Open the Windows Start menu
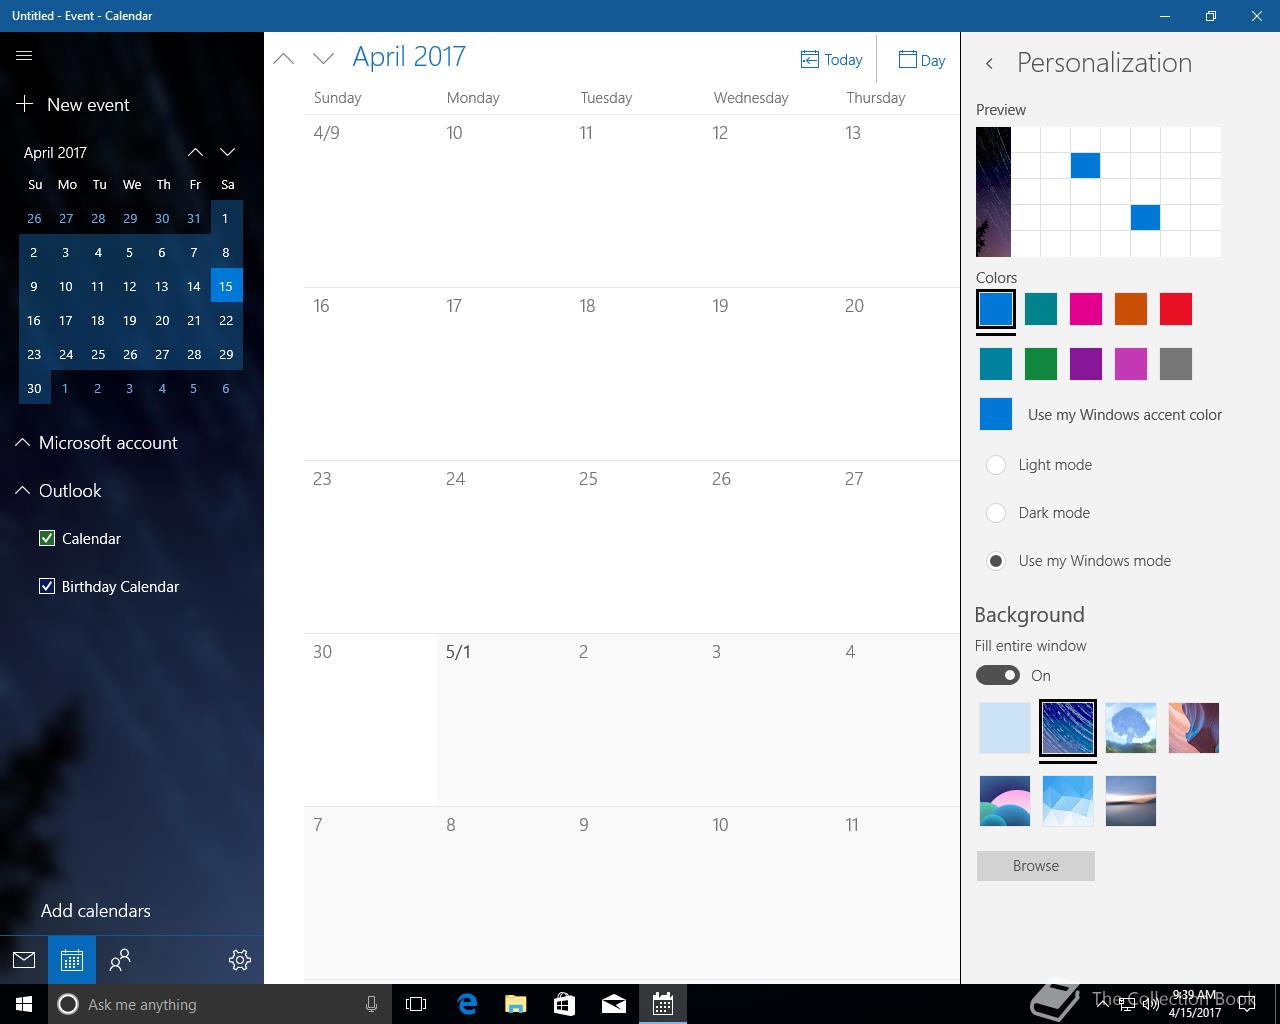The image size is (1280, 1024). (x=24, y=1004)
